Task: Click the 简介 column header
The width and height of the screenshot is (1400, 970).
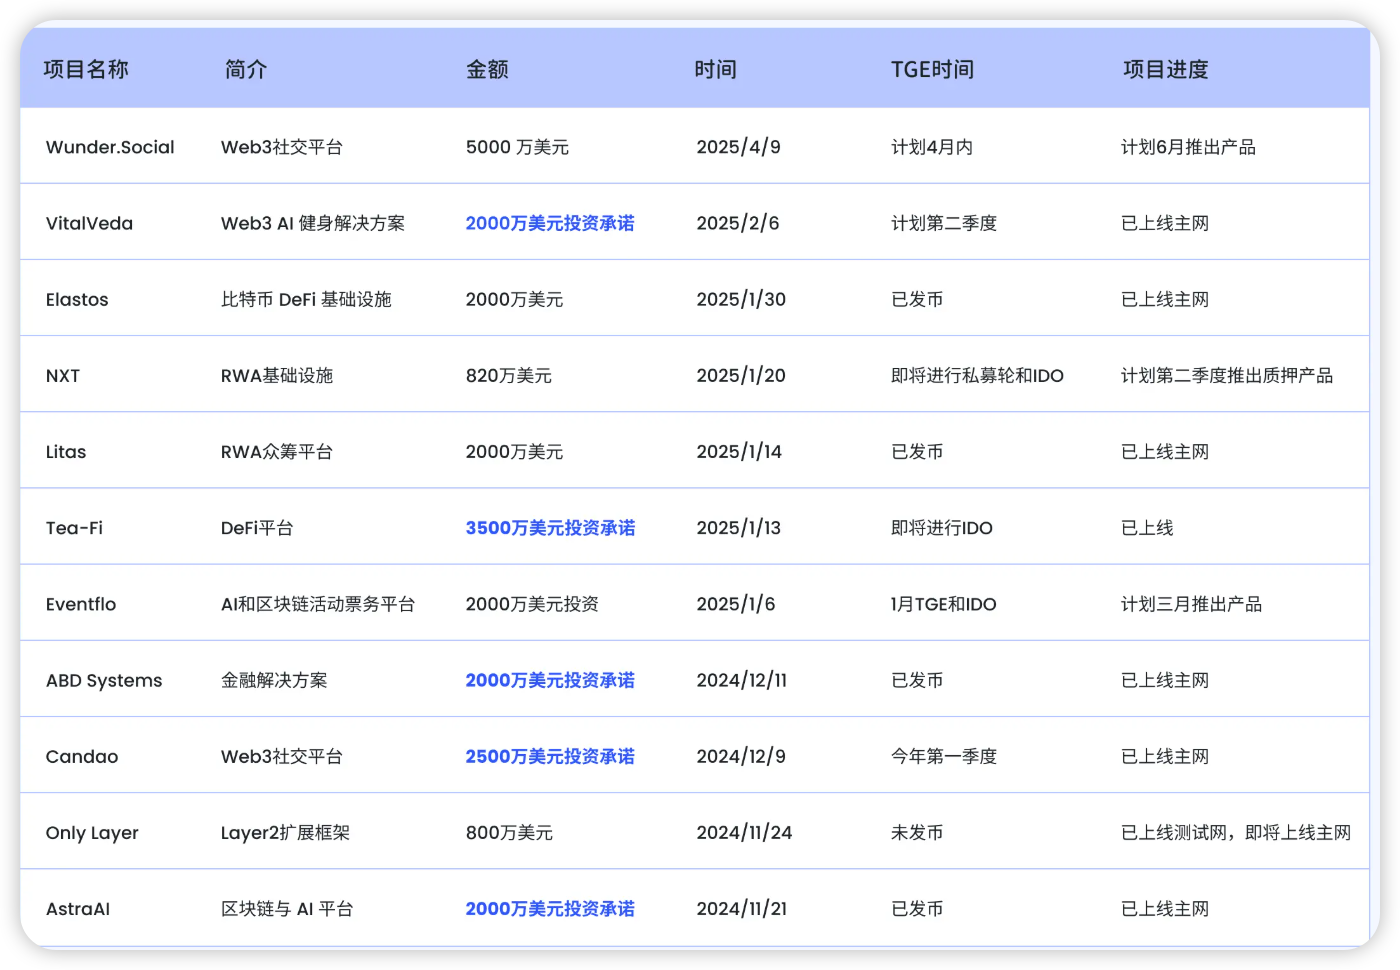Action: coord(246,69)
